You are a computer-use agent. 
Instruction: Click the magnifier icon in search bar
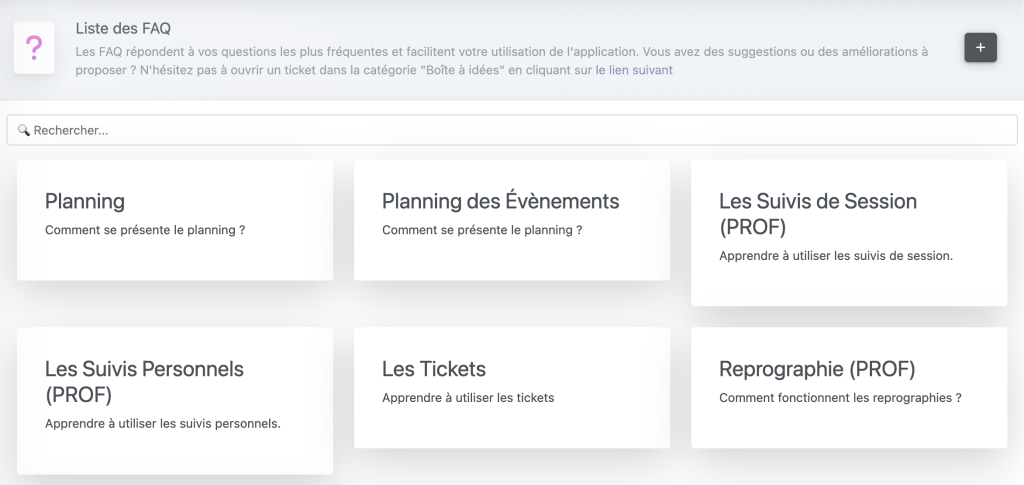(x=24, y=130)
